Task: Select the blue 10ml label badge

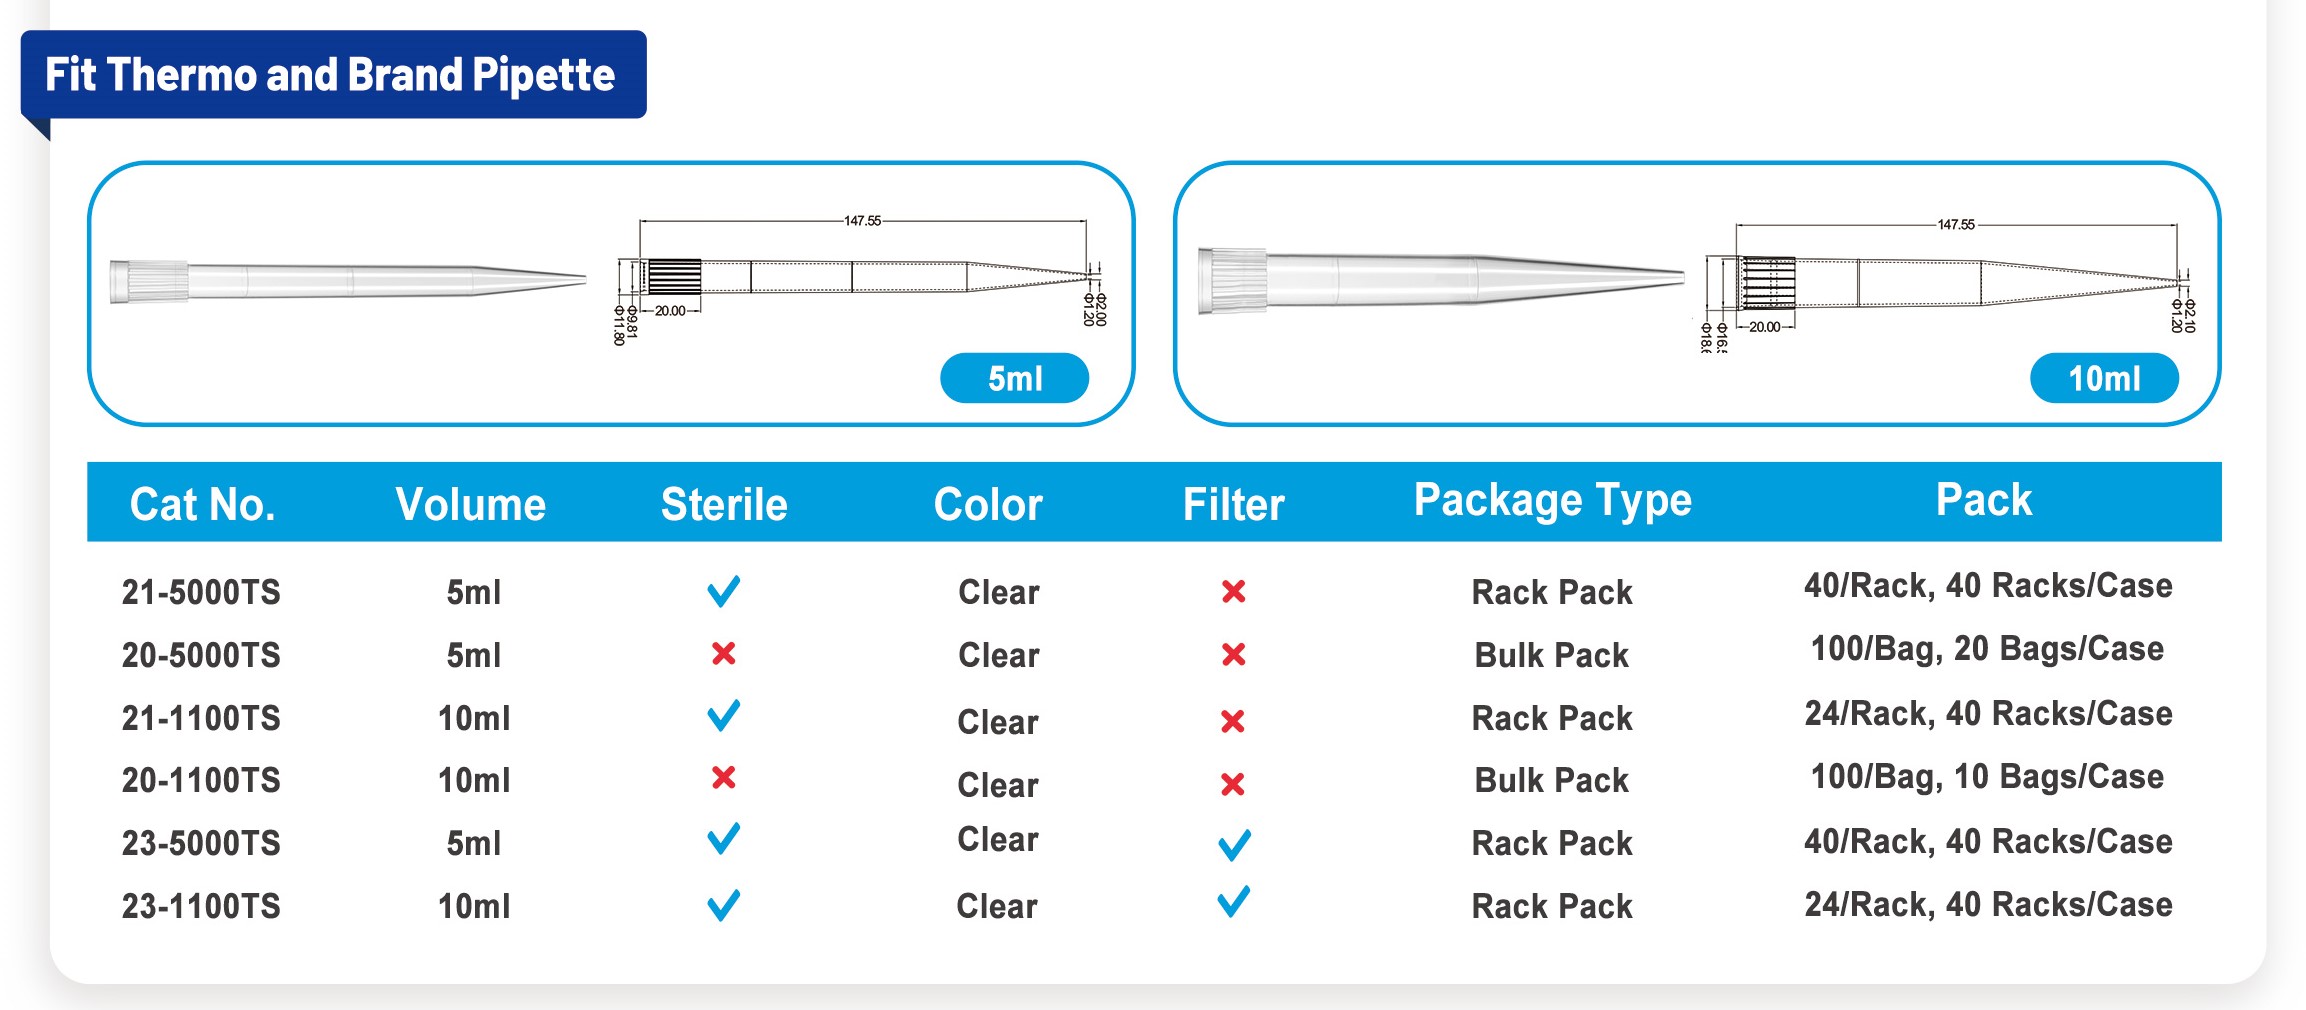Action: click(x=2103, y=378)
